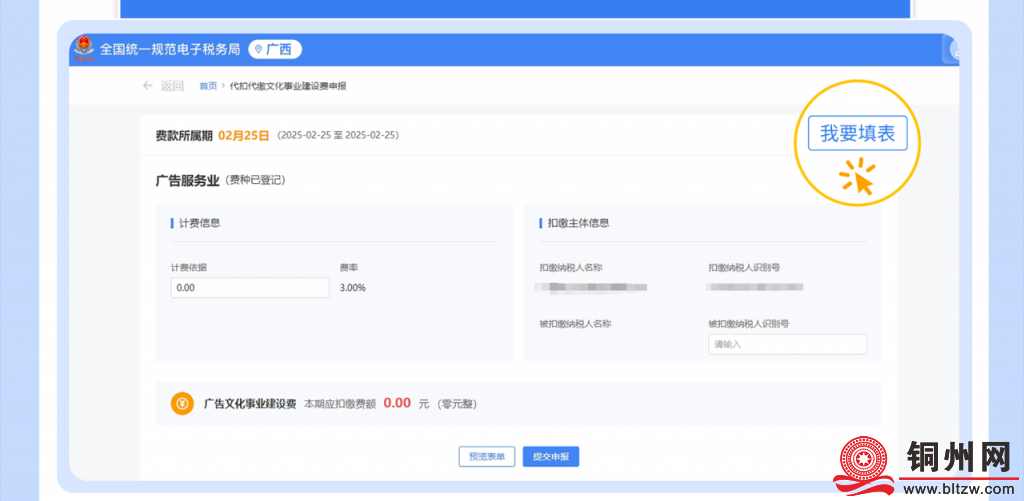This screenshot has height=501, width=1024.
Task: Open the 广西 region selector
Action: point(274,50)
